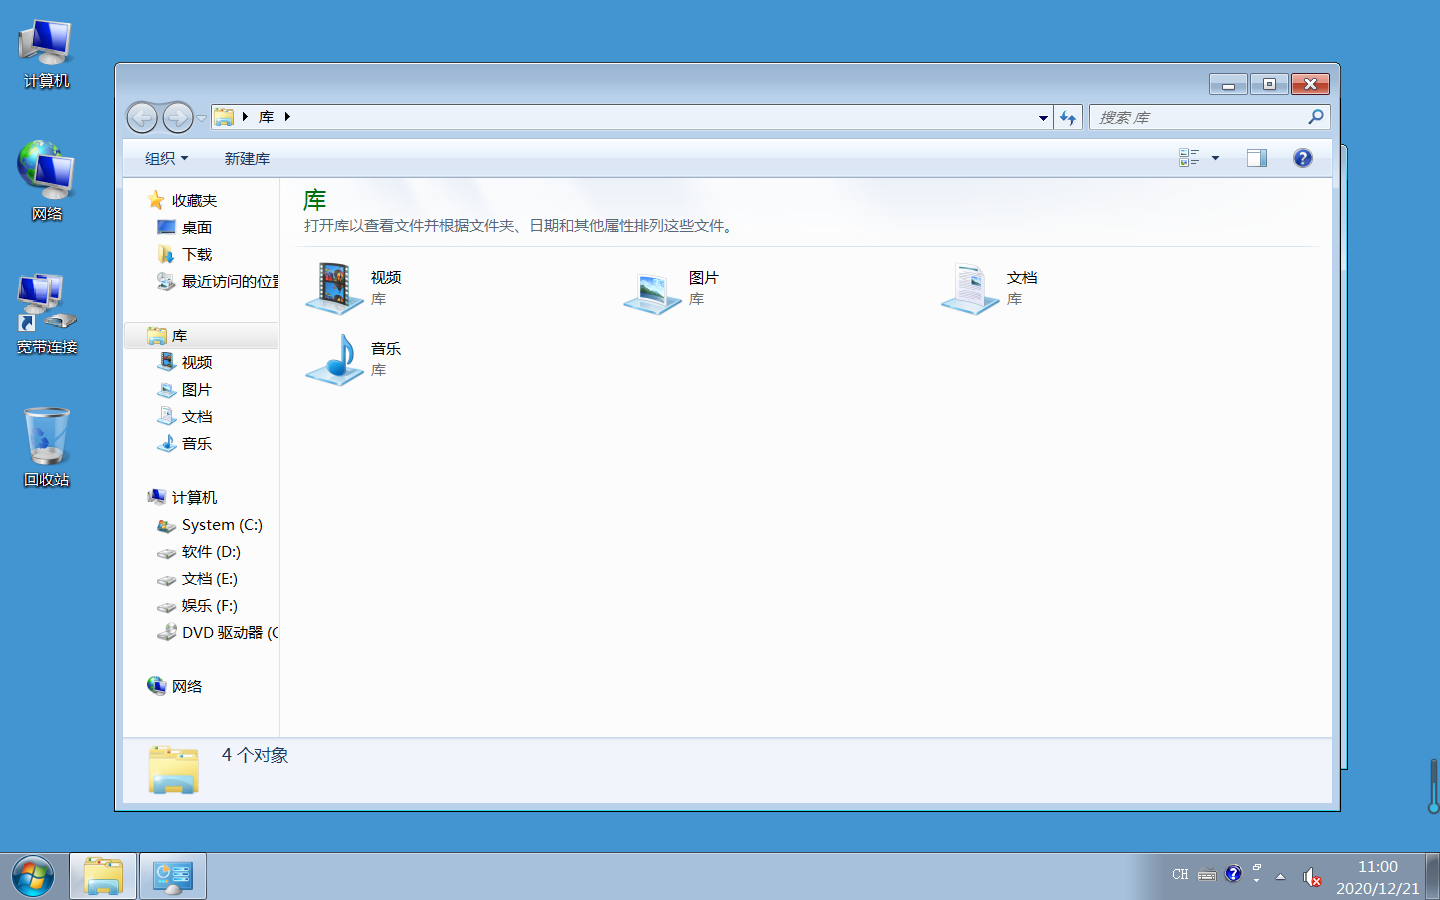This screenshot has width=1440, height=900.
Task: Open the Start menu
Action: pyautogui.click(x=33, y=875)
